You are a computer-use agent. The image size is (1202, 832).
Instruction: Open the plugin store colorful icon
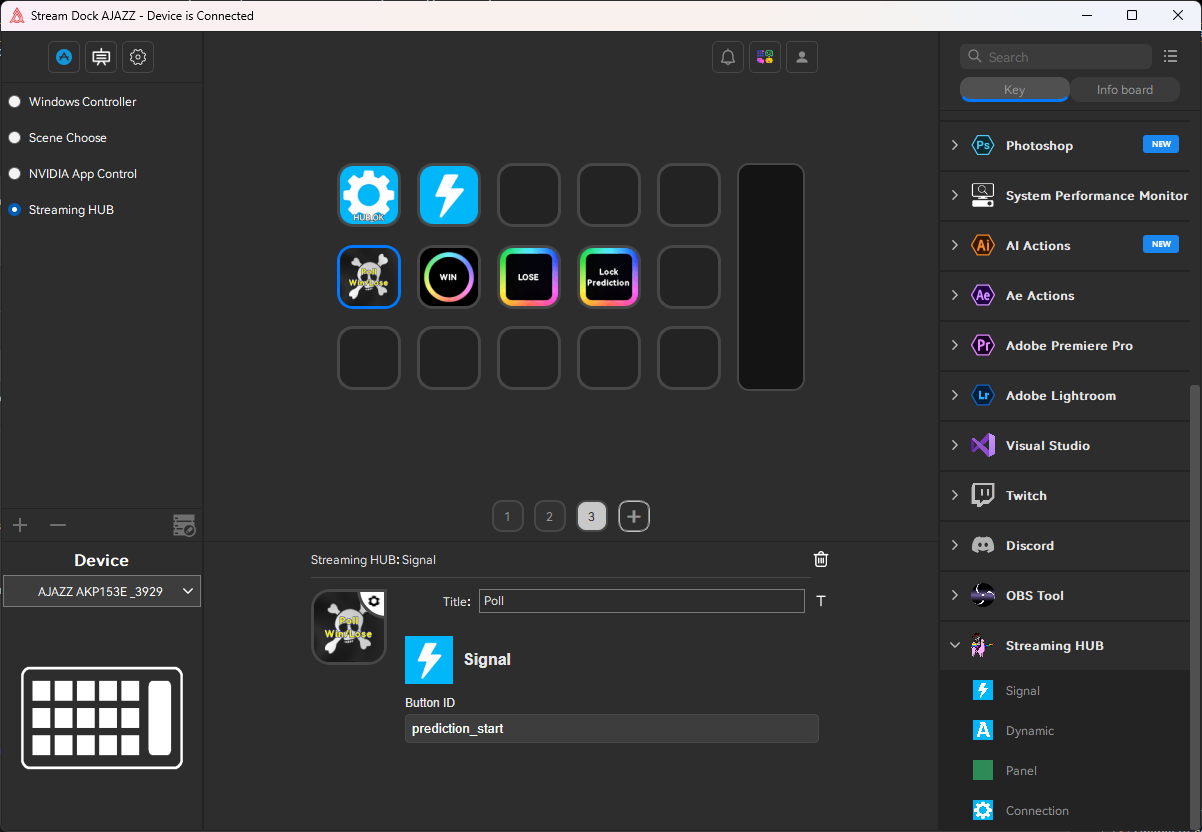[765, 57]
